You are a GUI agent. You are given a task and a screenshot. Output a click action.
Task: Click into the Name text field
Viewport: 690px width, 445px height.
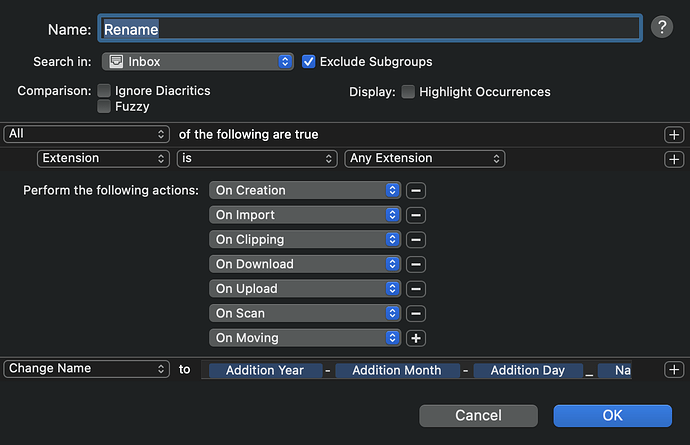pos(370,29)
